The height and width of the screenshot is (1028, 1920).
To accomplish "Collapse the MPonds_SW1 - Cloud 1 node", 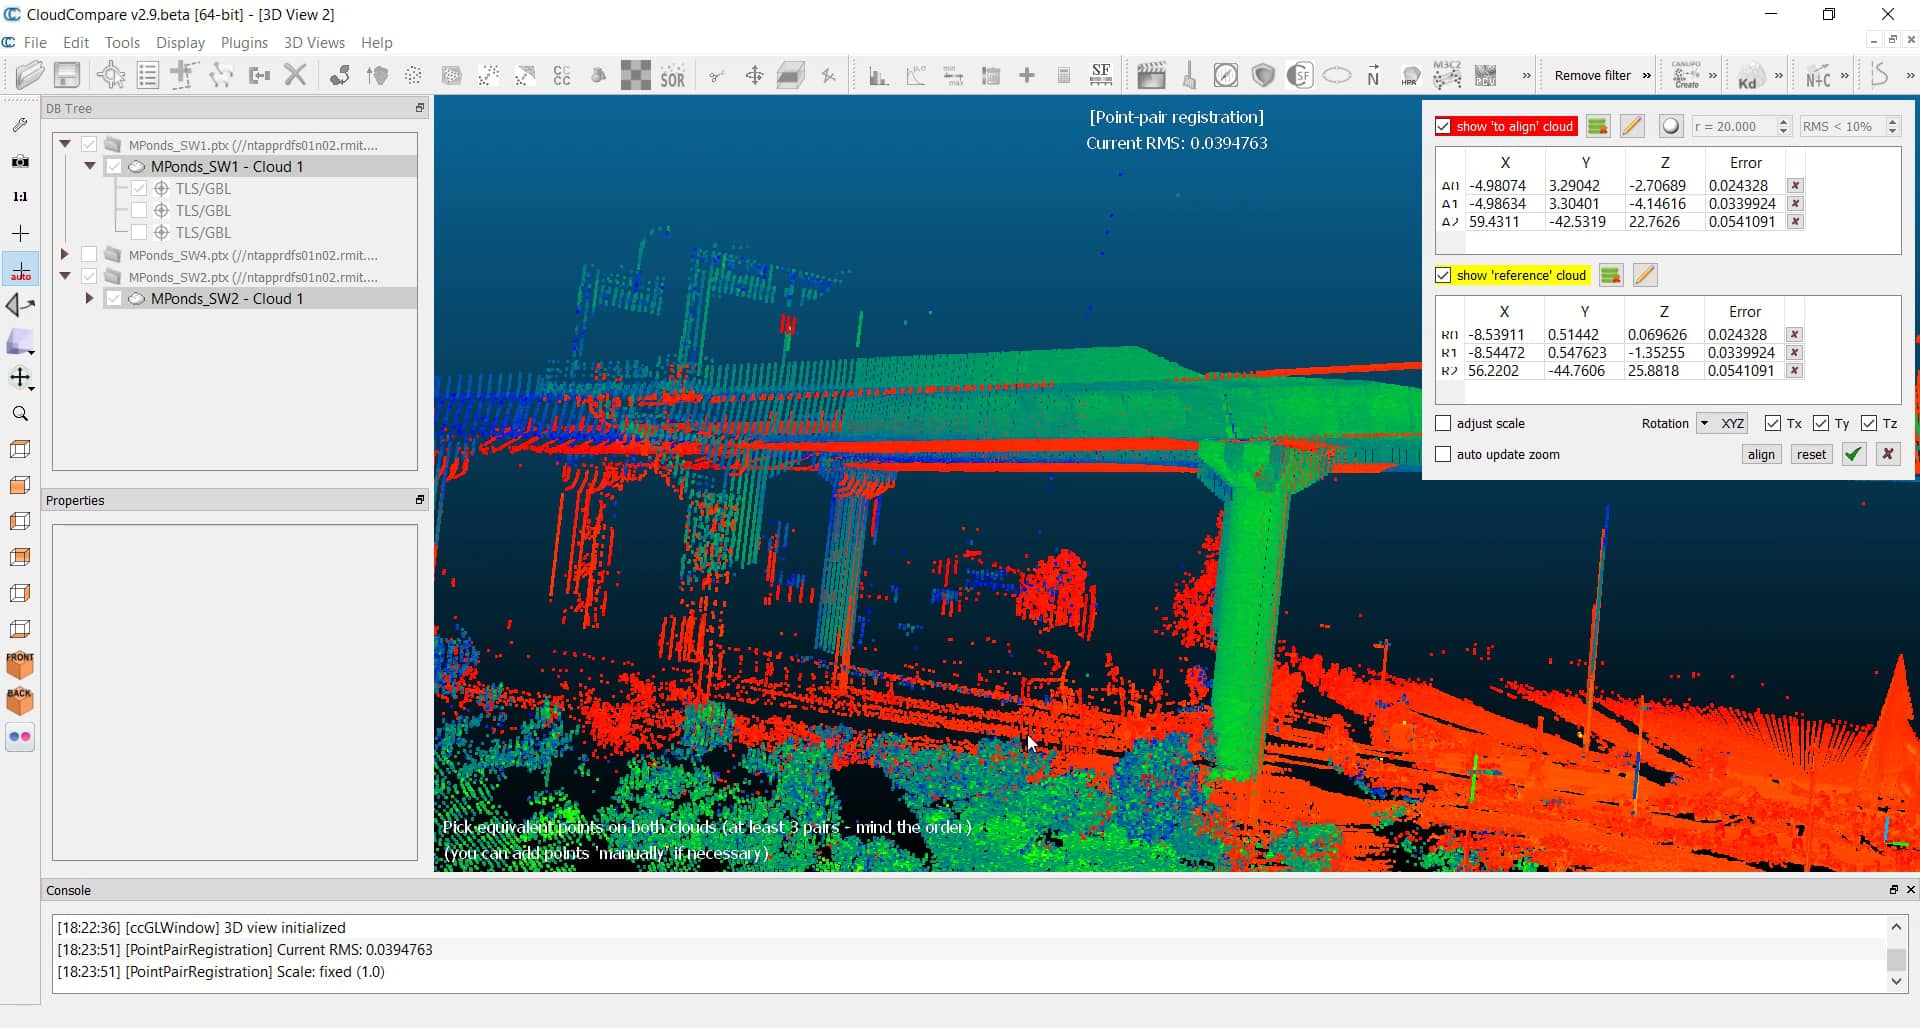I will 91,166.
